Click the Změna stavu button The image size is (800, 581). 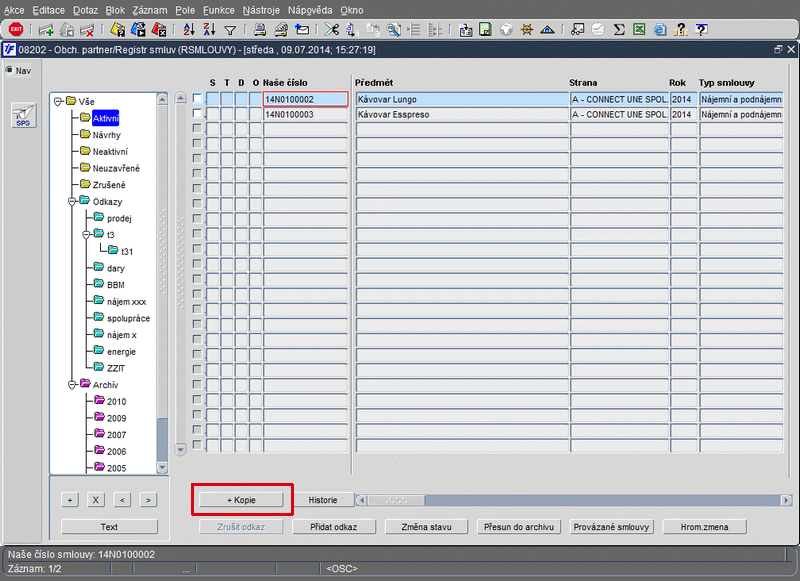(x=426, y=527)
